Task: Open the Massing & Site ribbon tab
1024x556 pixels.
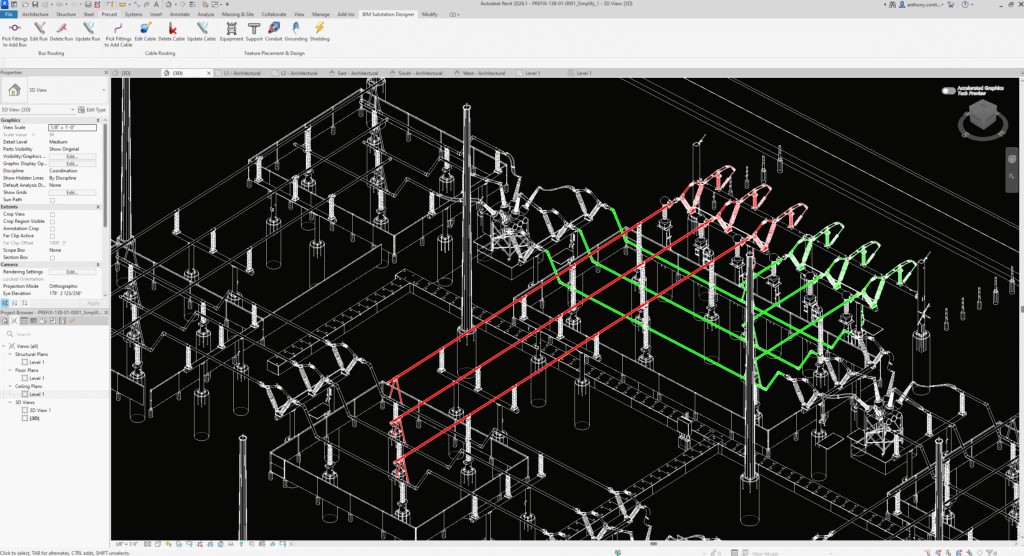Action: tap(237, 15)
